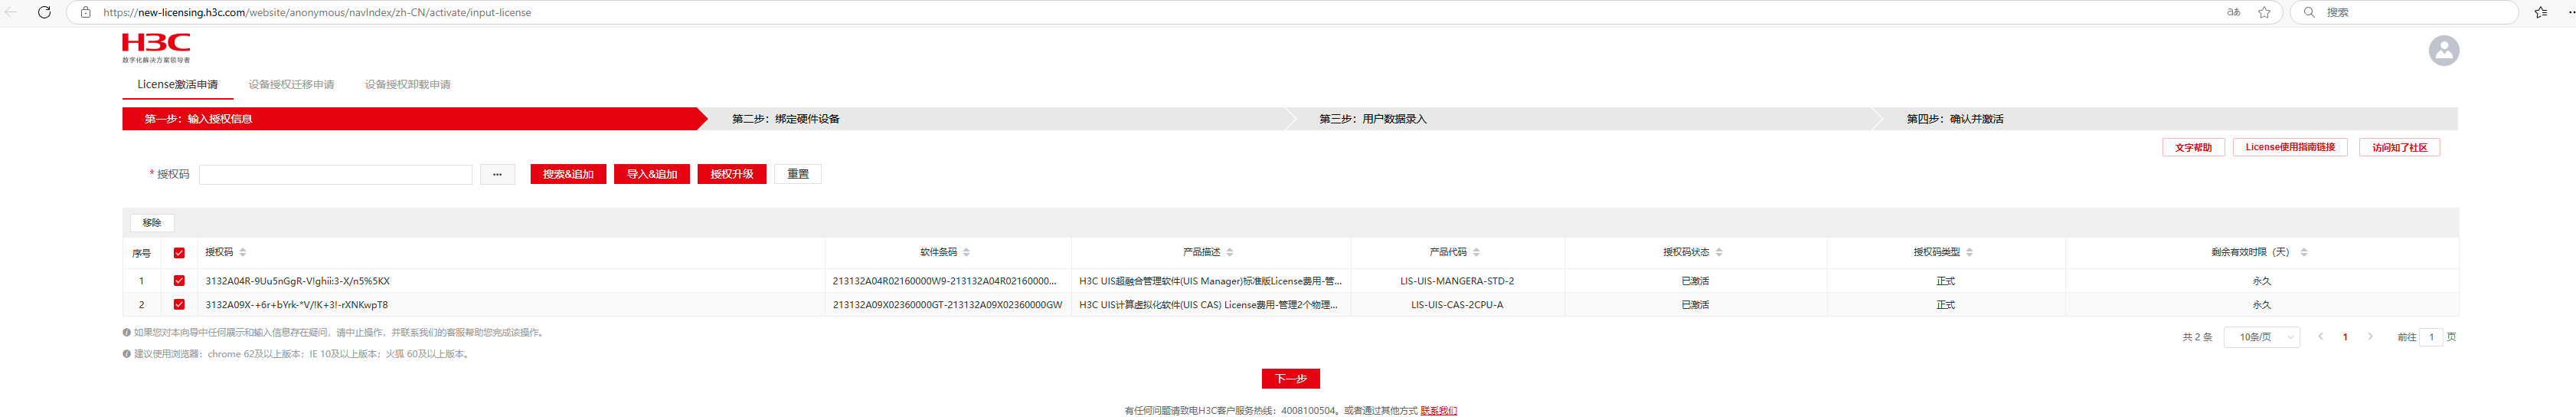
Task: Click the 前往 page number input
Action: [2431, 337]
